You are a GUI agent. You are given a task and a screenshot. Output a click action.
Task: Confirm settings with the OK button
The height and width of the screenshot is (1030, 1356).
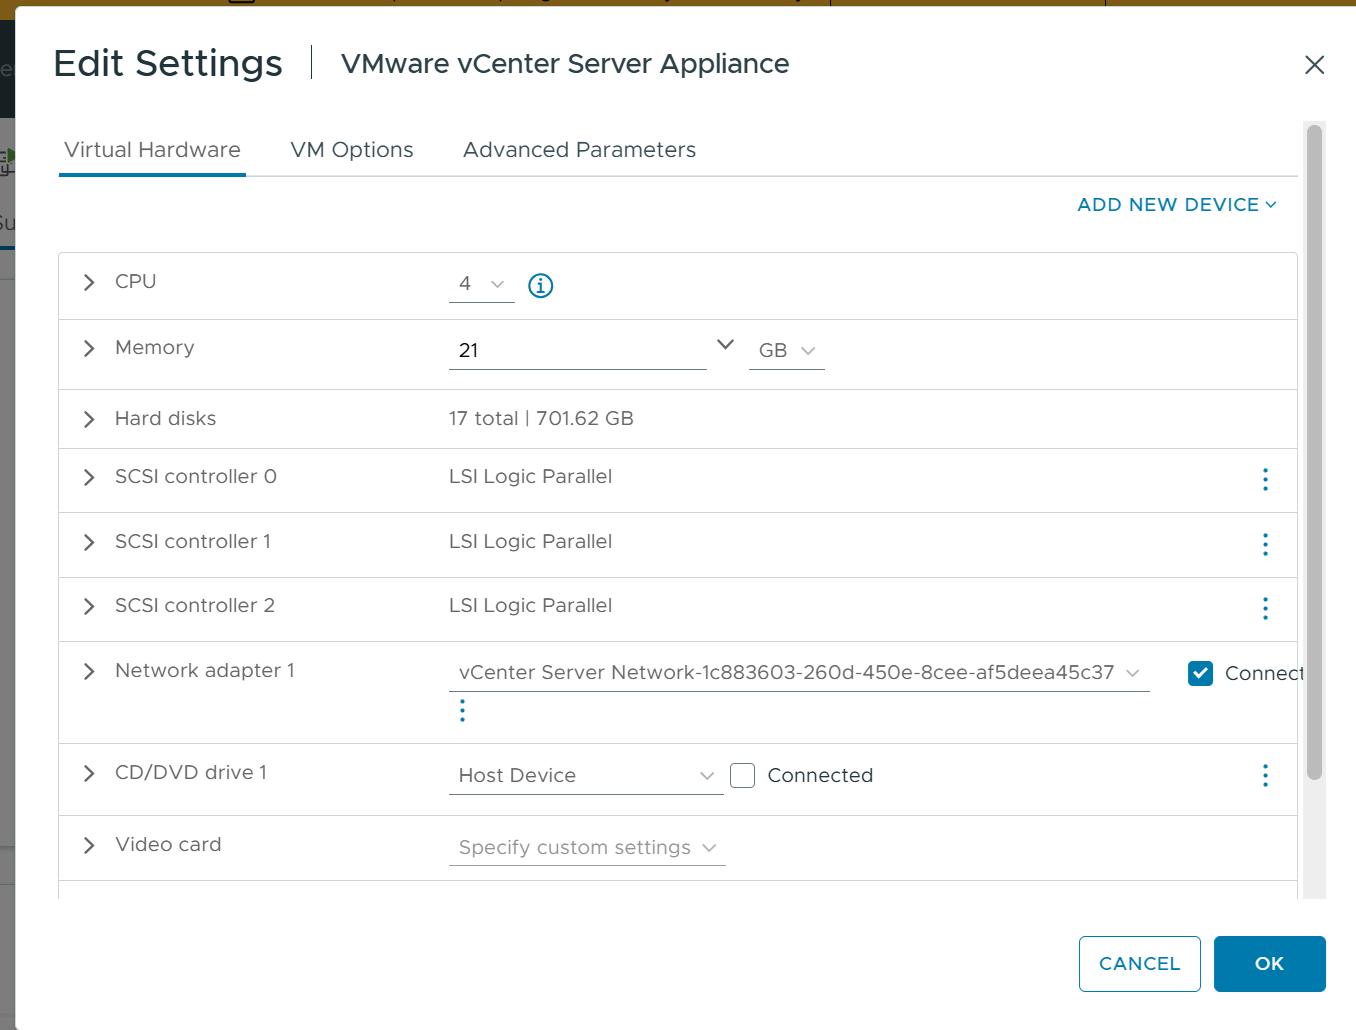[1269, 963]
